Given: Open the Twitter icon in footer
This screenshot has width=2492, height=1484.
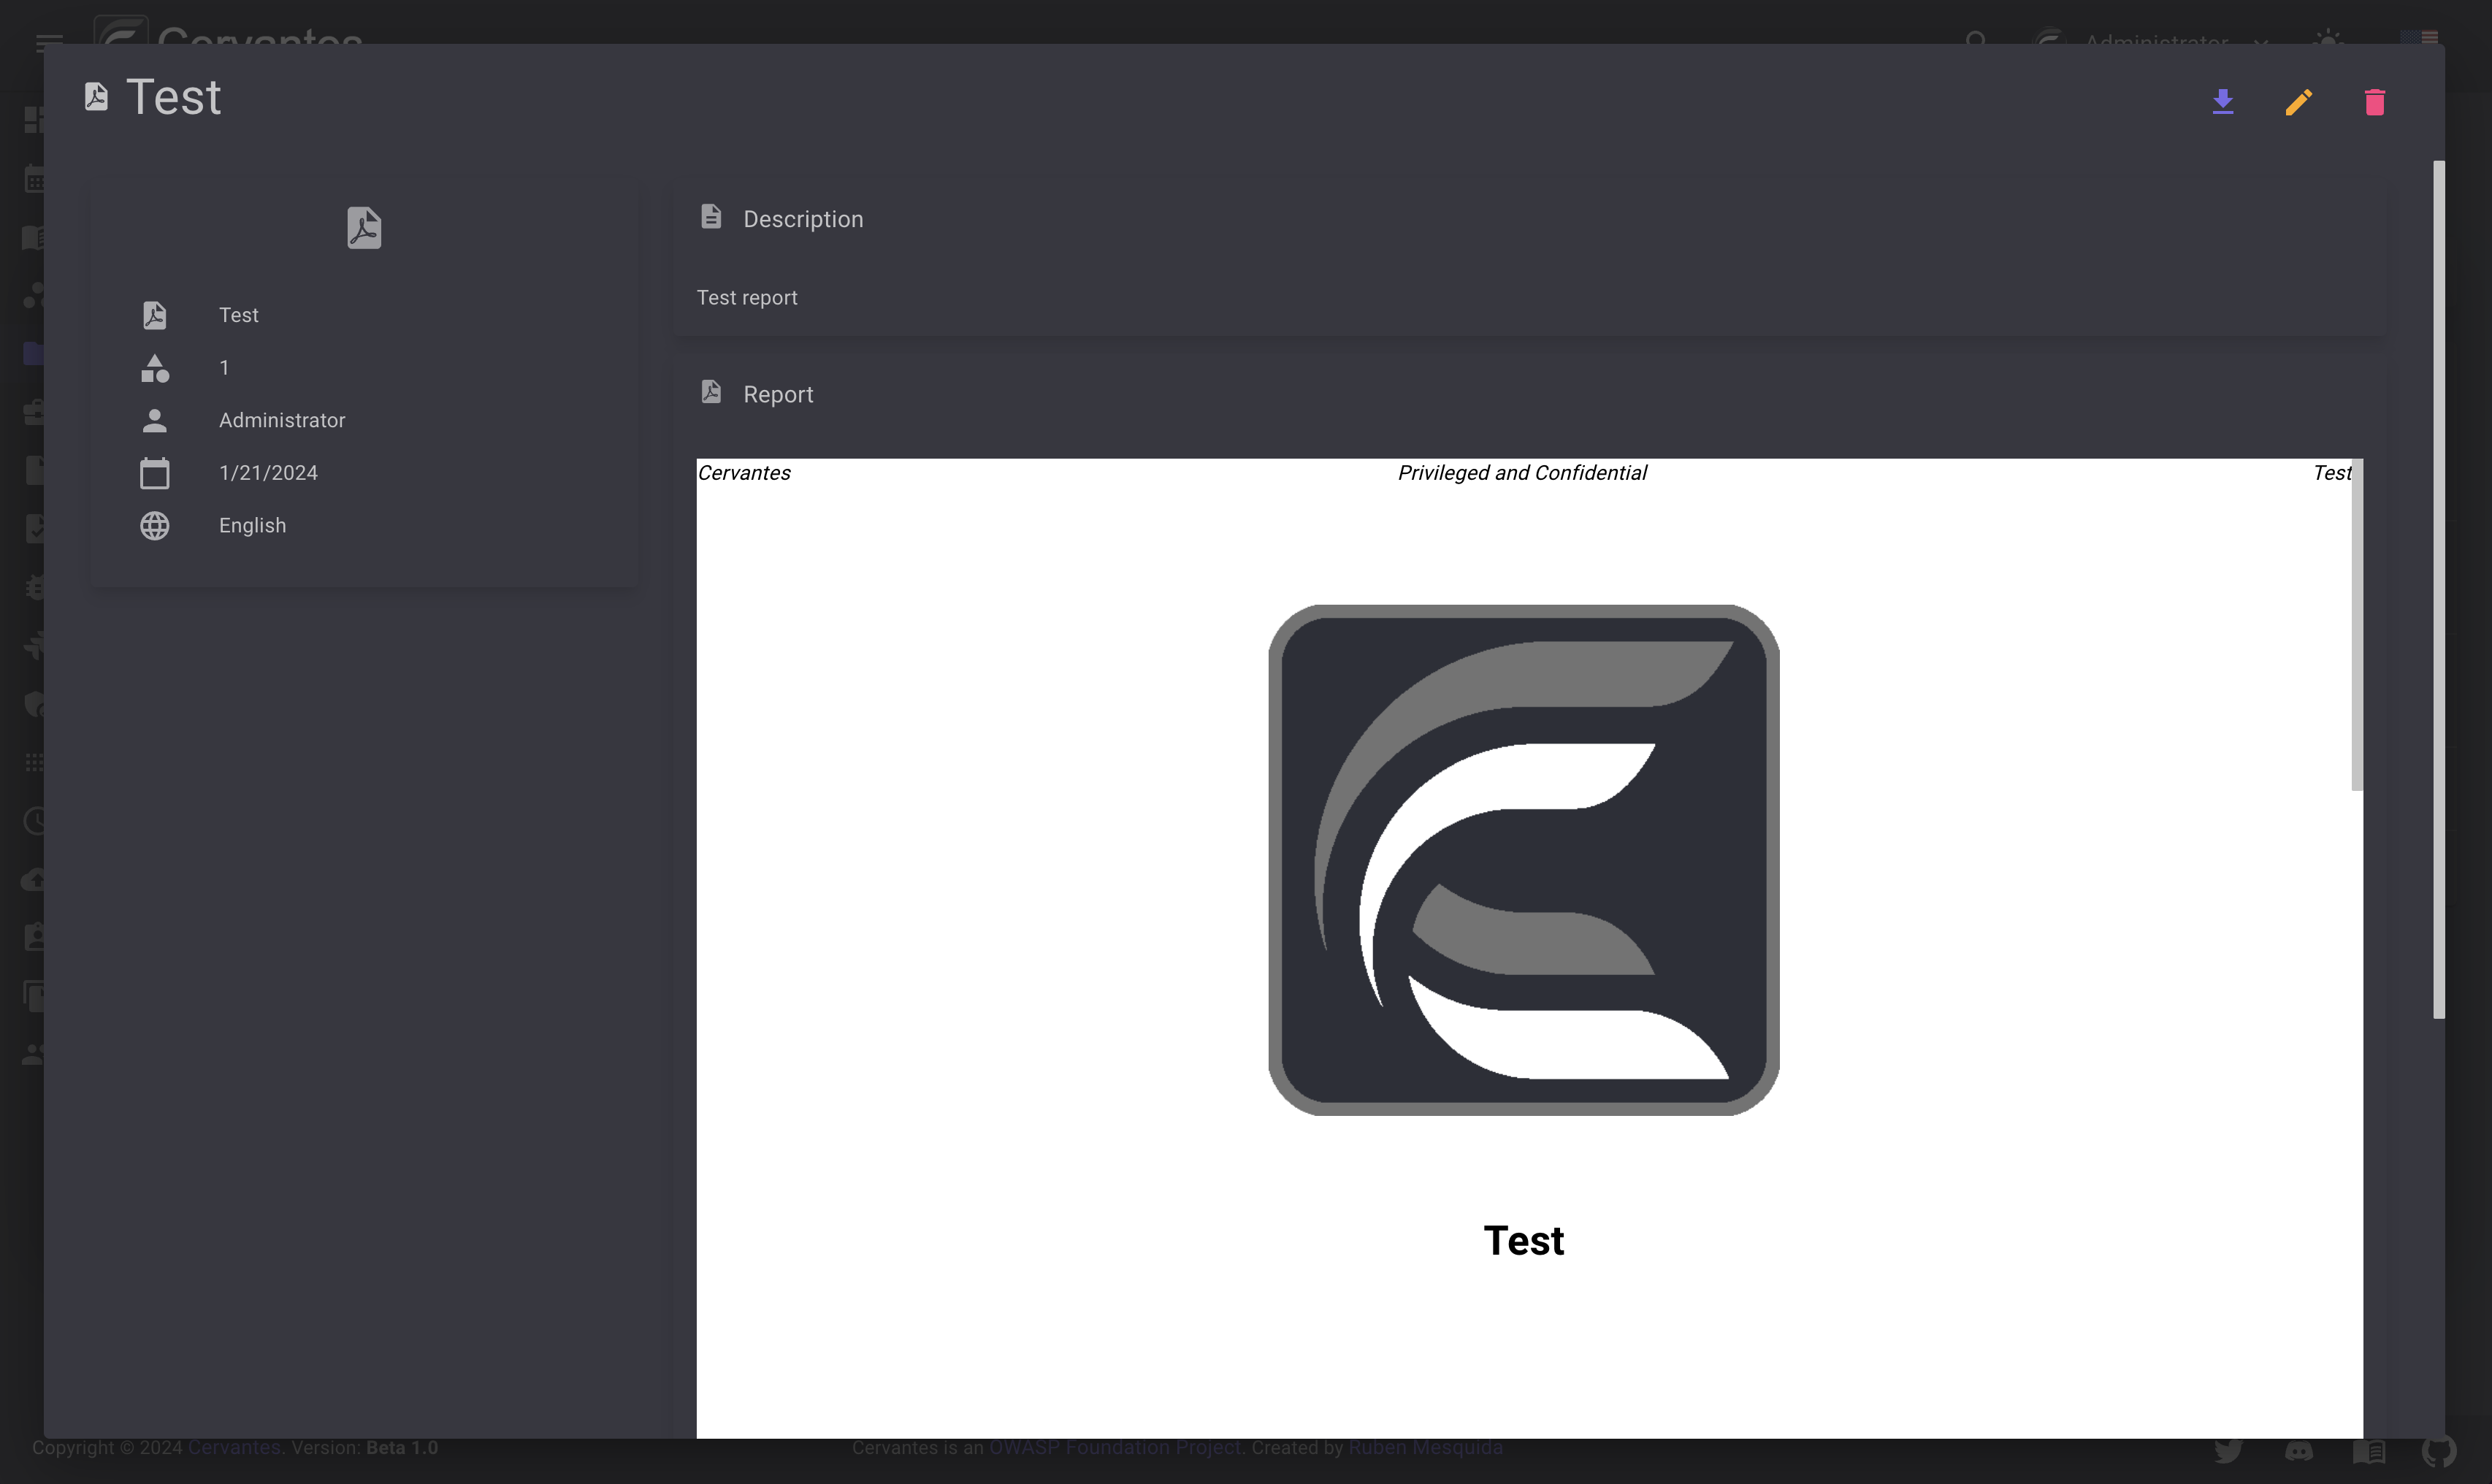Looking at the screenshot, I should pos(2228,1450).
